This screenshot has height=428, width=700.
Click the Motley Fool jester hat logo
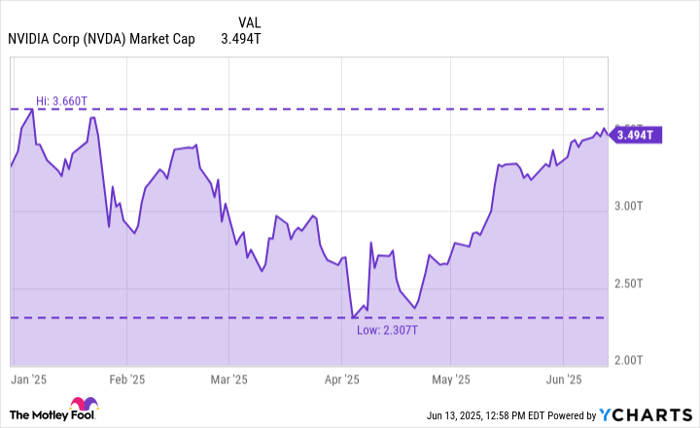pyautogui.click(x=85, y=406)
